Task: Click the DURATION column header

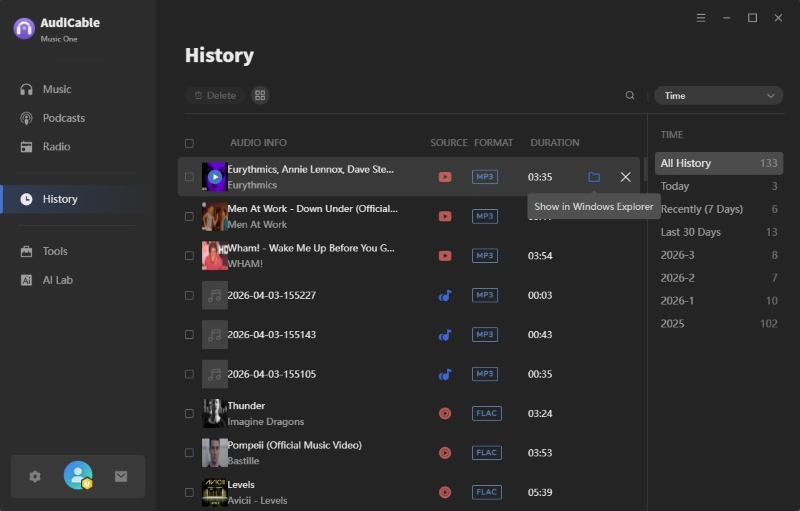Action: 555,143
